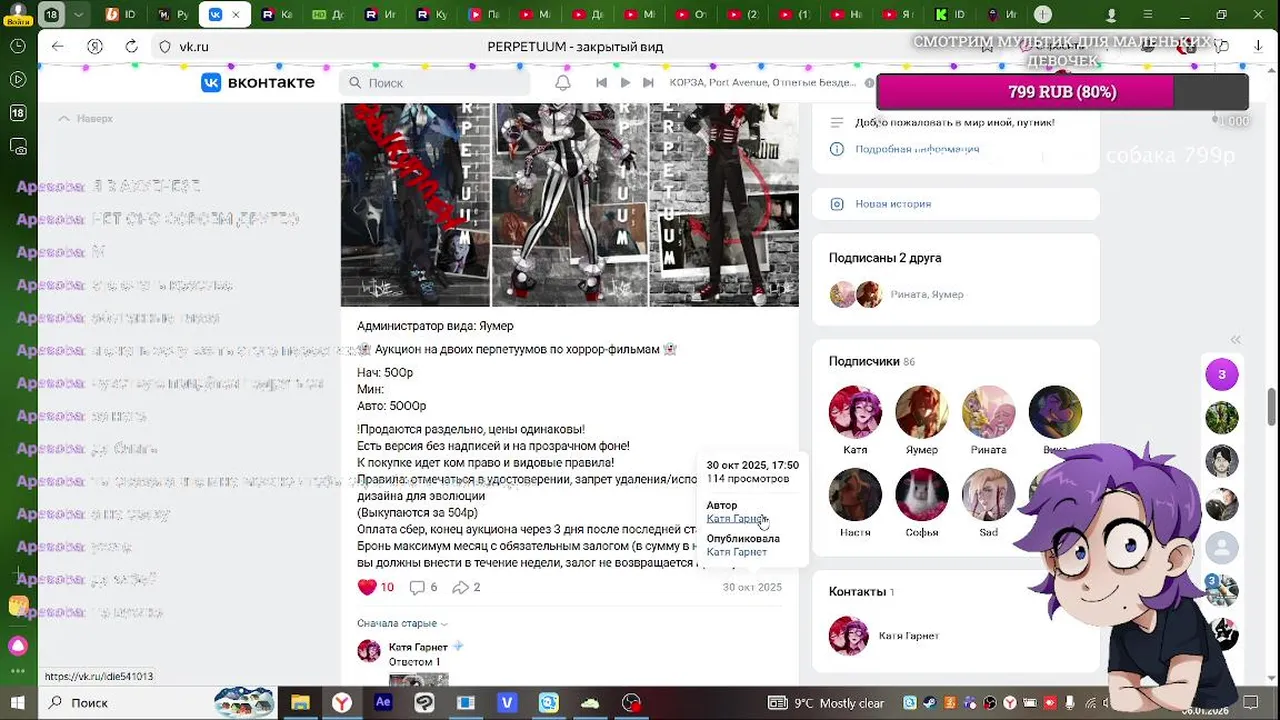Open Опубликовала Катя Гарнет link
The height and width of the screenshot is (720, 1280).
[736, 552]
